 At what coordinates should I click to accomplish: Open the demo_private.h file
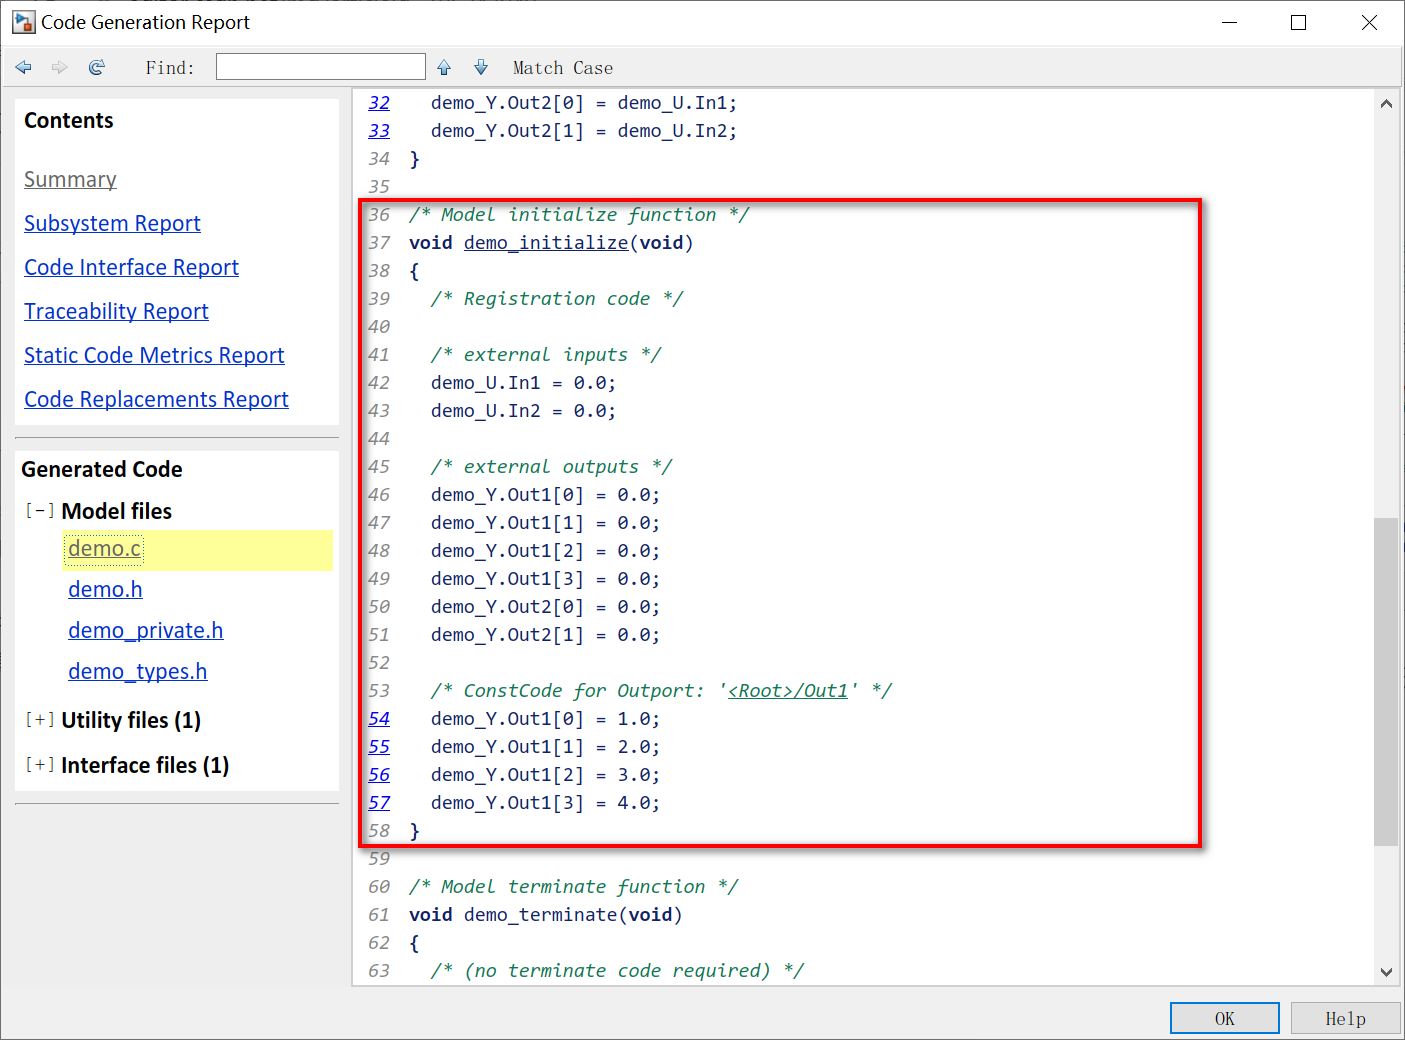pyautogui.click(x=145, y=630)
